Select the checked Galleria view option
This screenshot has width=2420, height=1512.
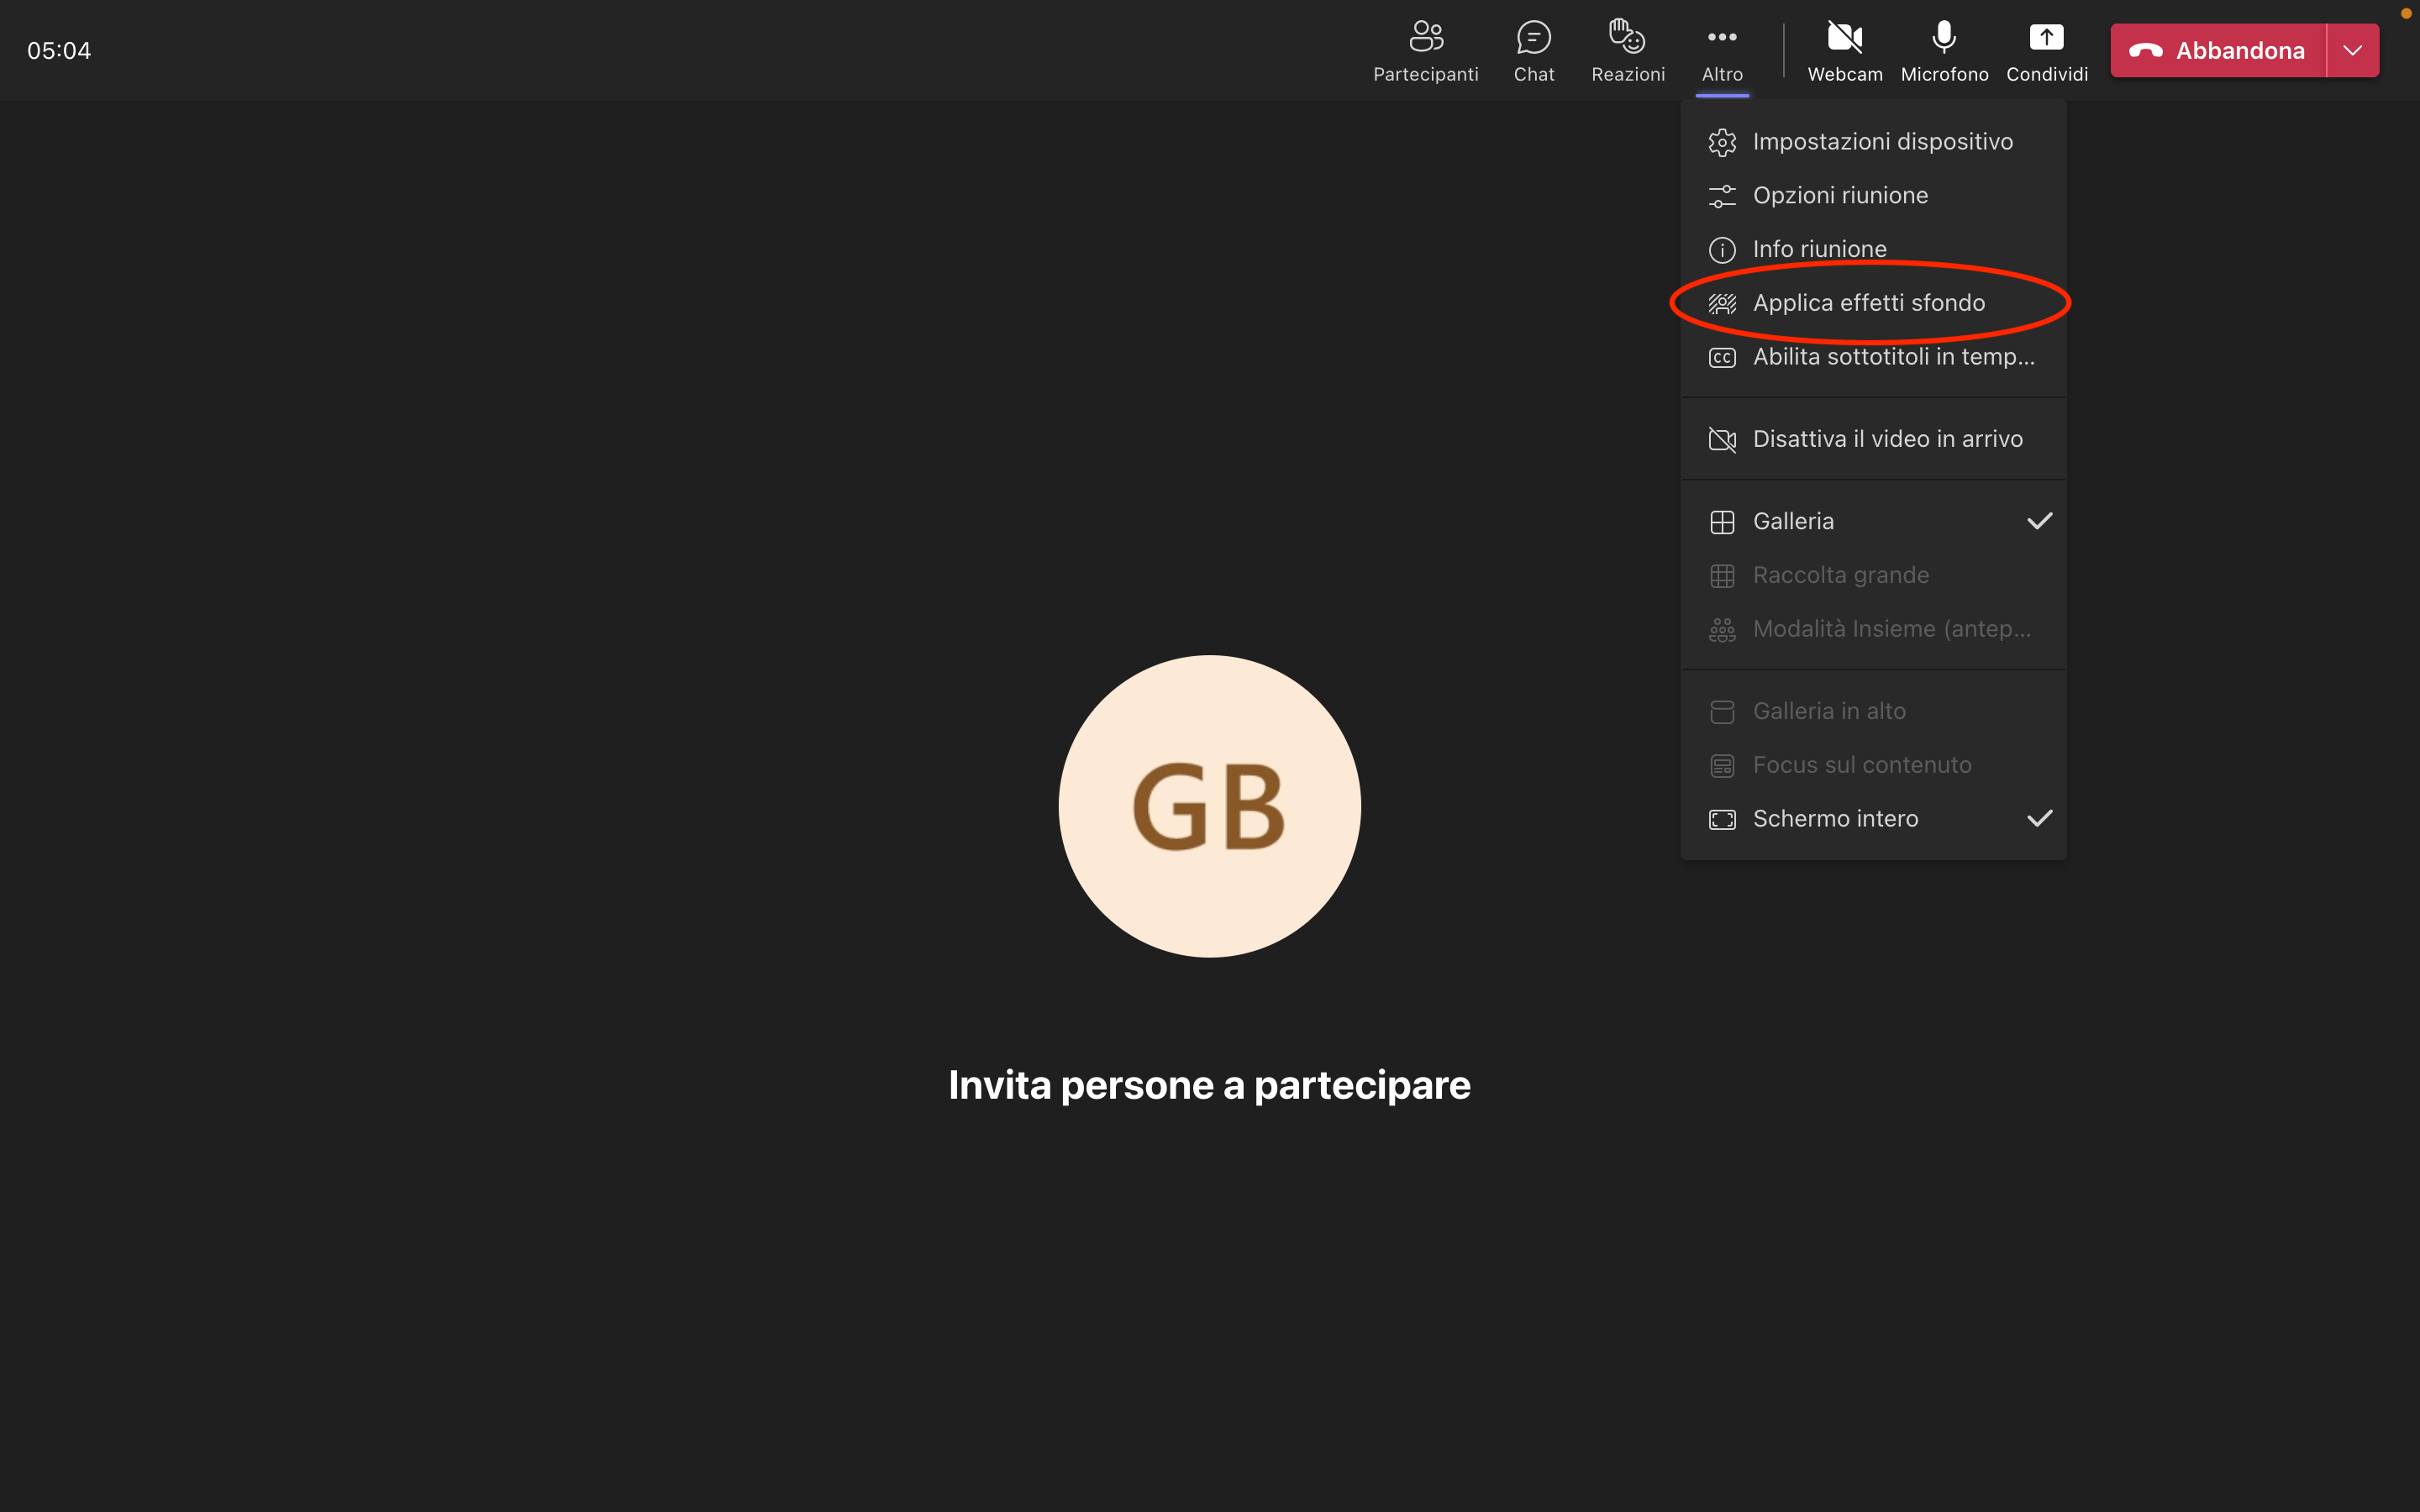click(x=1793, y=522)
